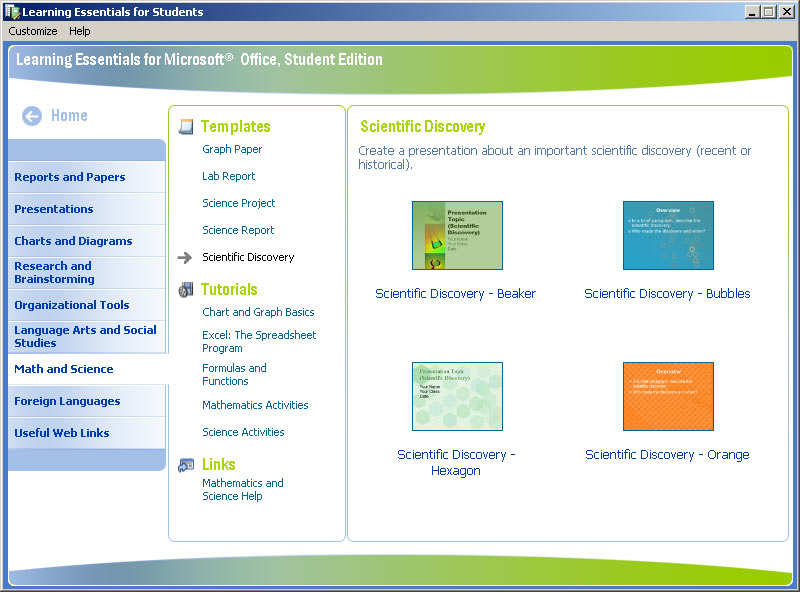Screen dimensions: 800x592
Task: Open Scientific Discovery - Bubbles link
Action: 667,294
